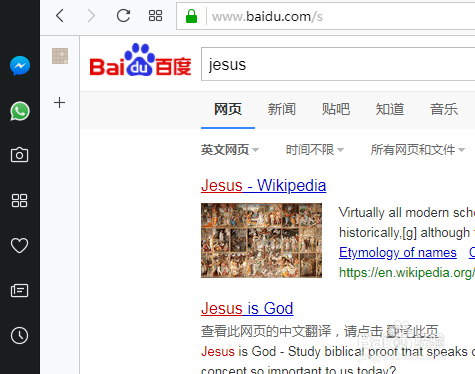Add a new tab with the plus icon
This screenshot has width=475, height=374.
click(x=60, y=102)
